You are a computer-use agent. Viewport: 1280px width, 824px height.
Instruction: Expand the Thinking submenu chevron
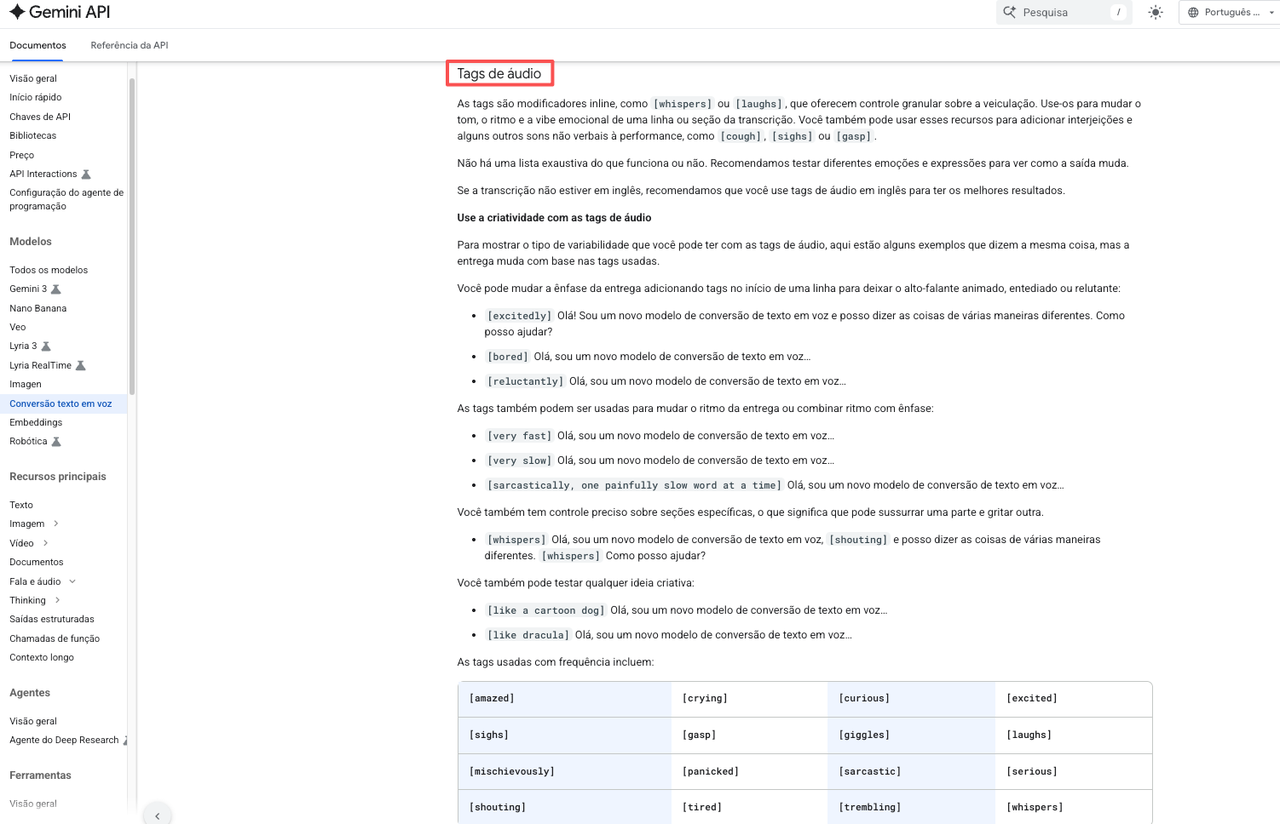point(57,601)
